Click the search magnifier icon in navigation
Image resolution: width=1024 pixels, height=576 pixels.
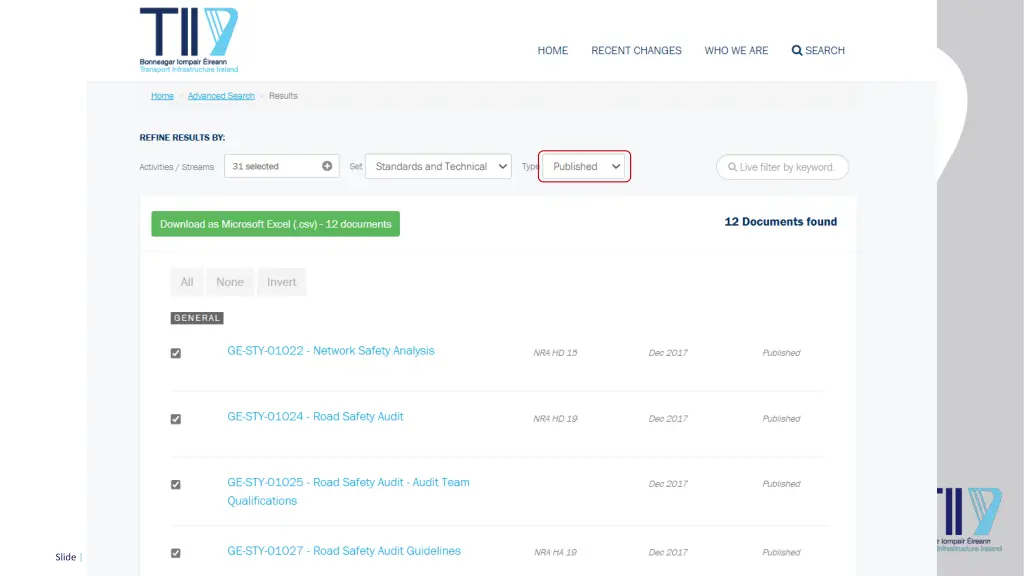[797, 50]
